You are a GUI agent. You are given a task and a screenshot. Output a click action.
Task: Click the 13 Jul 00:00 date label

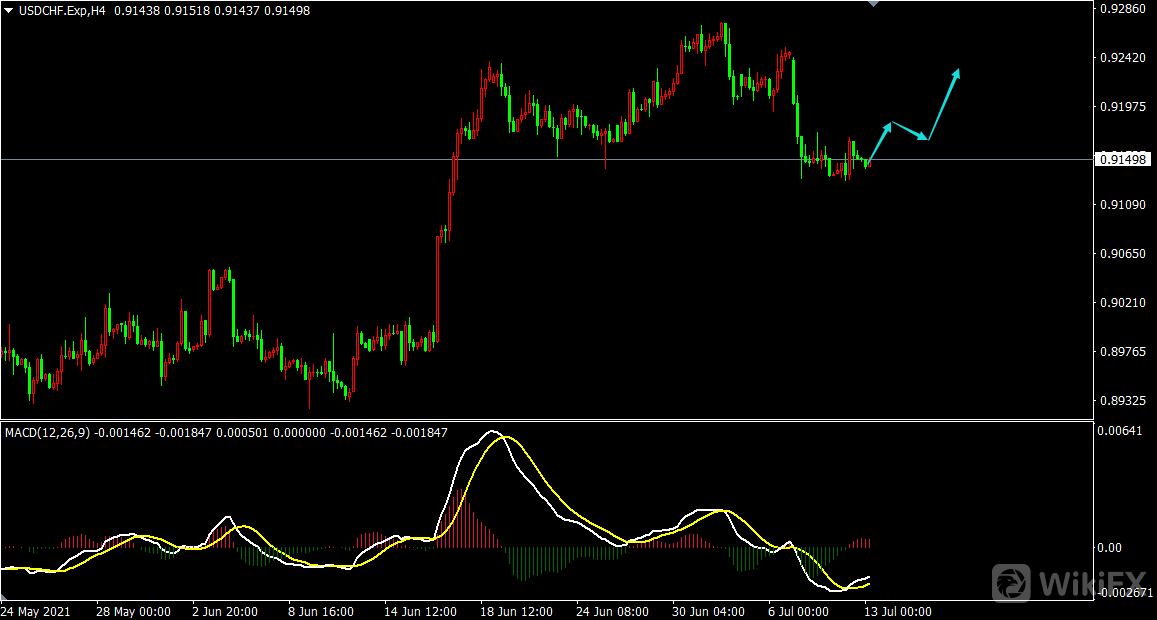click(899, 611)
